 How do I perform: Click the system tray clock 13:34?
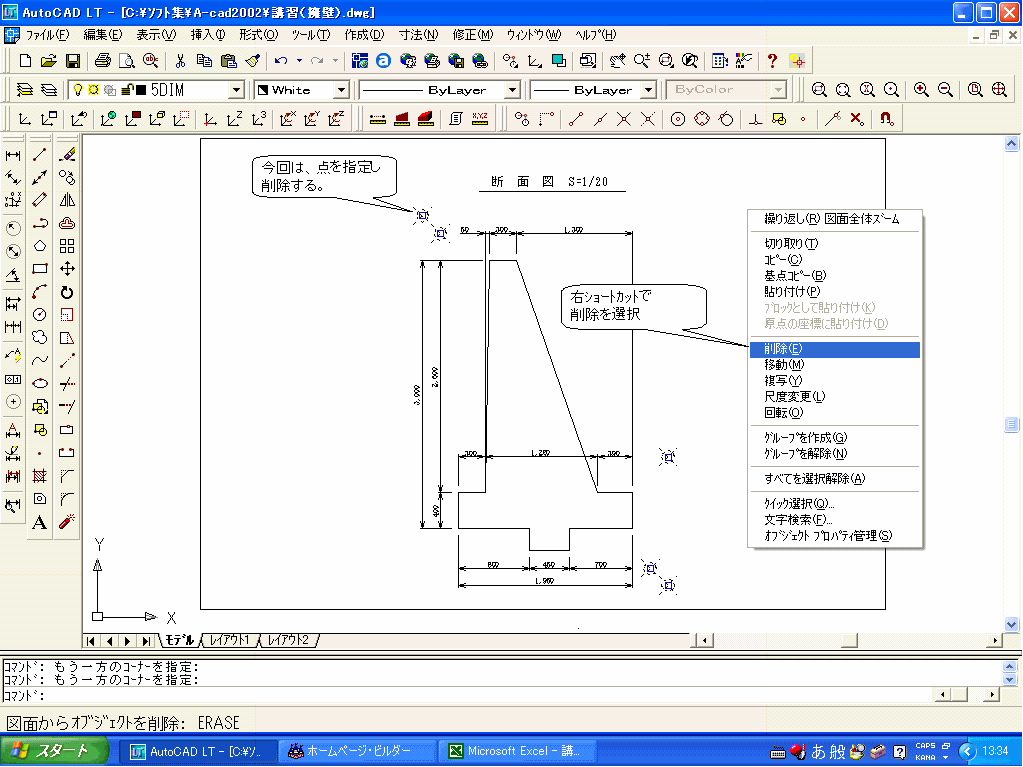[x=996, y=751]
